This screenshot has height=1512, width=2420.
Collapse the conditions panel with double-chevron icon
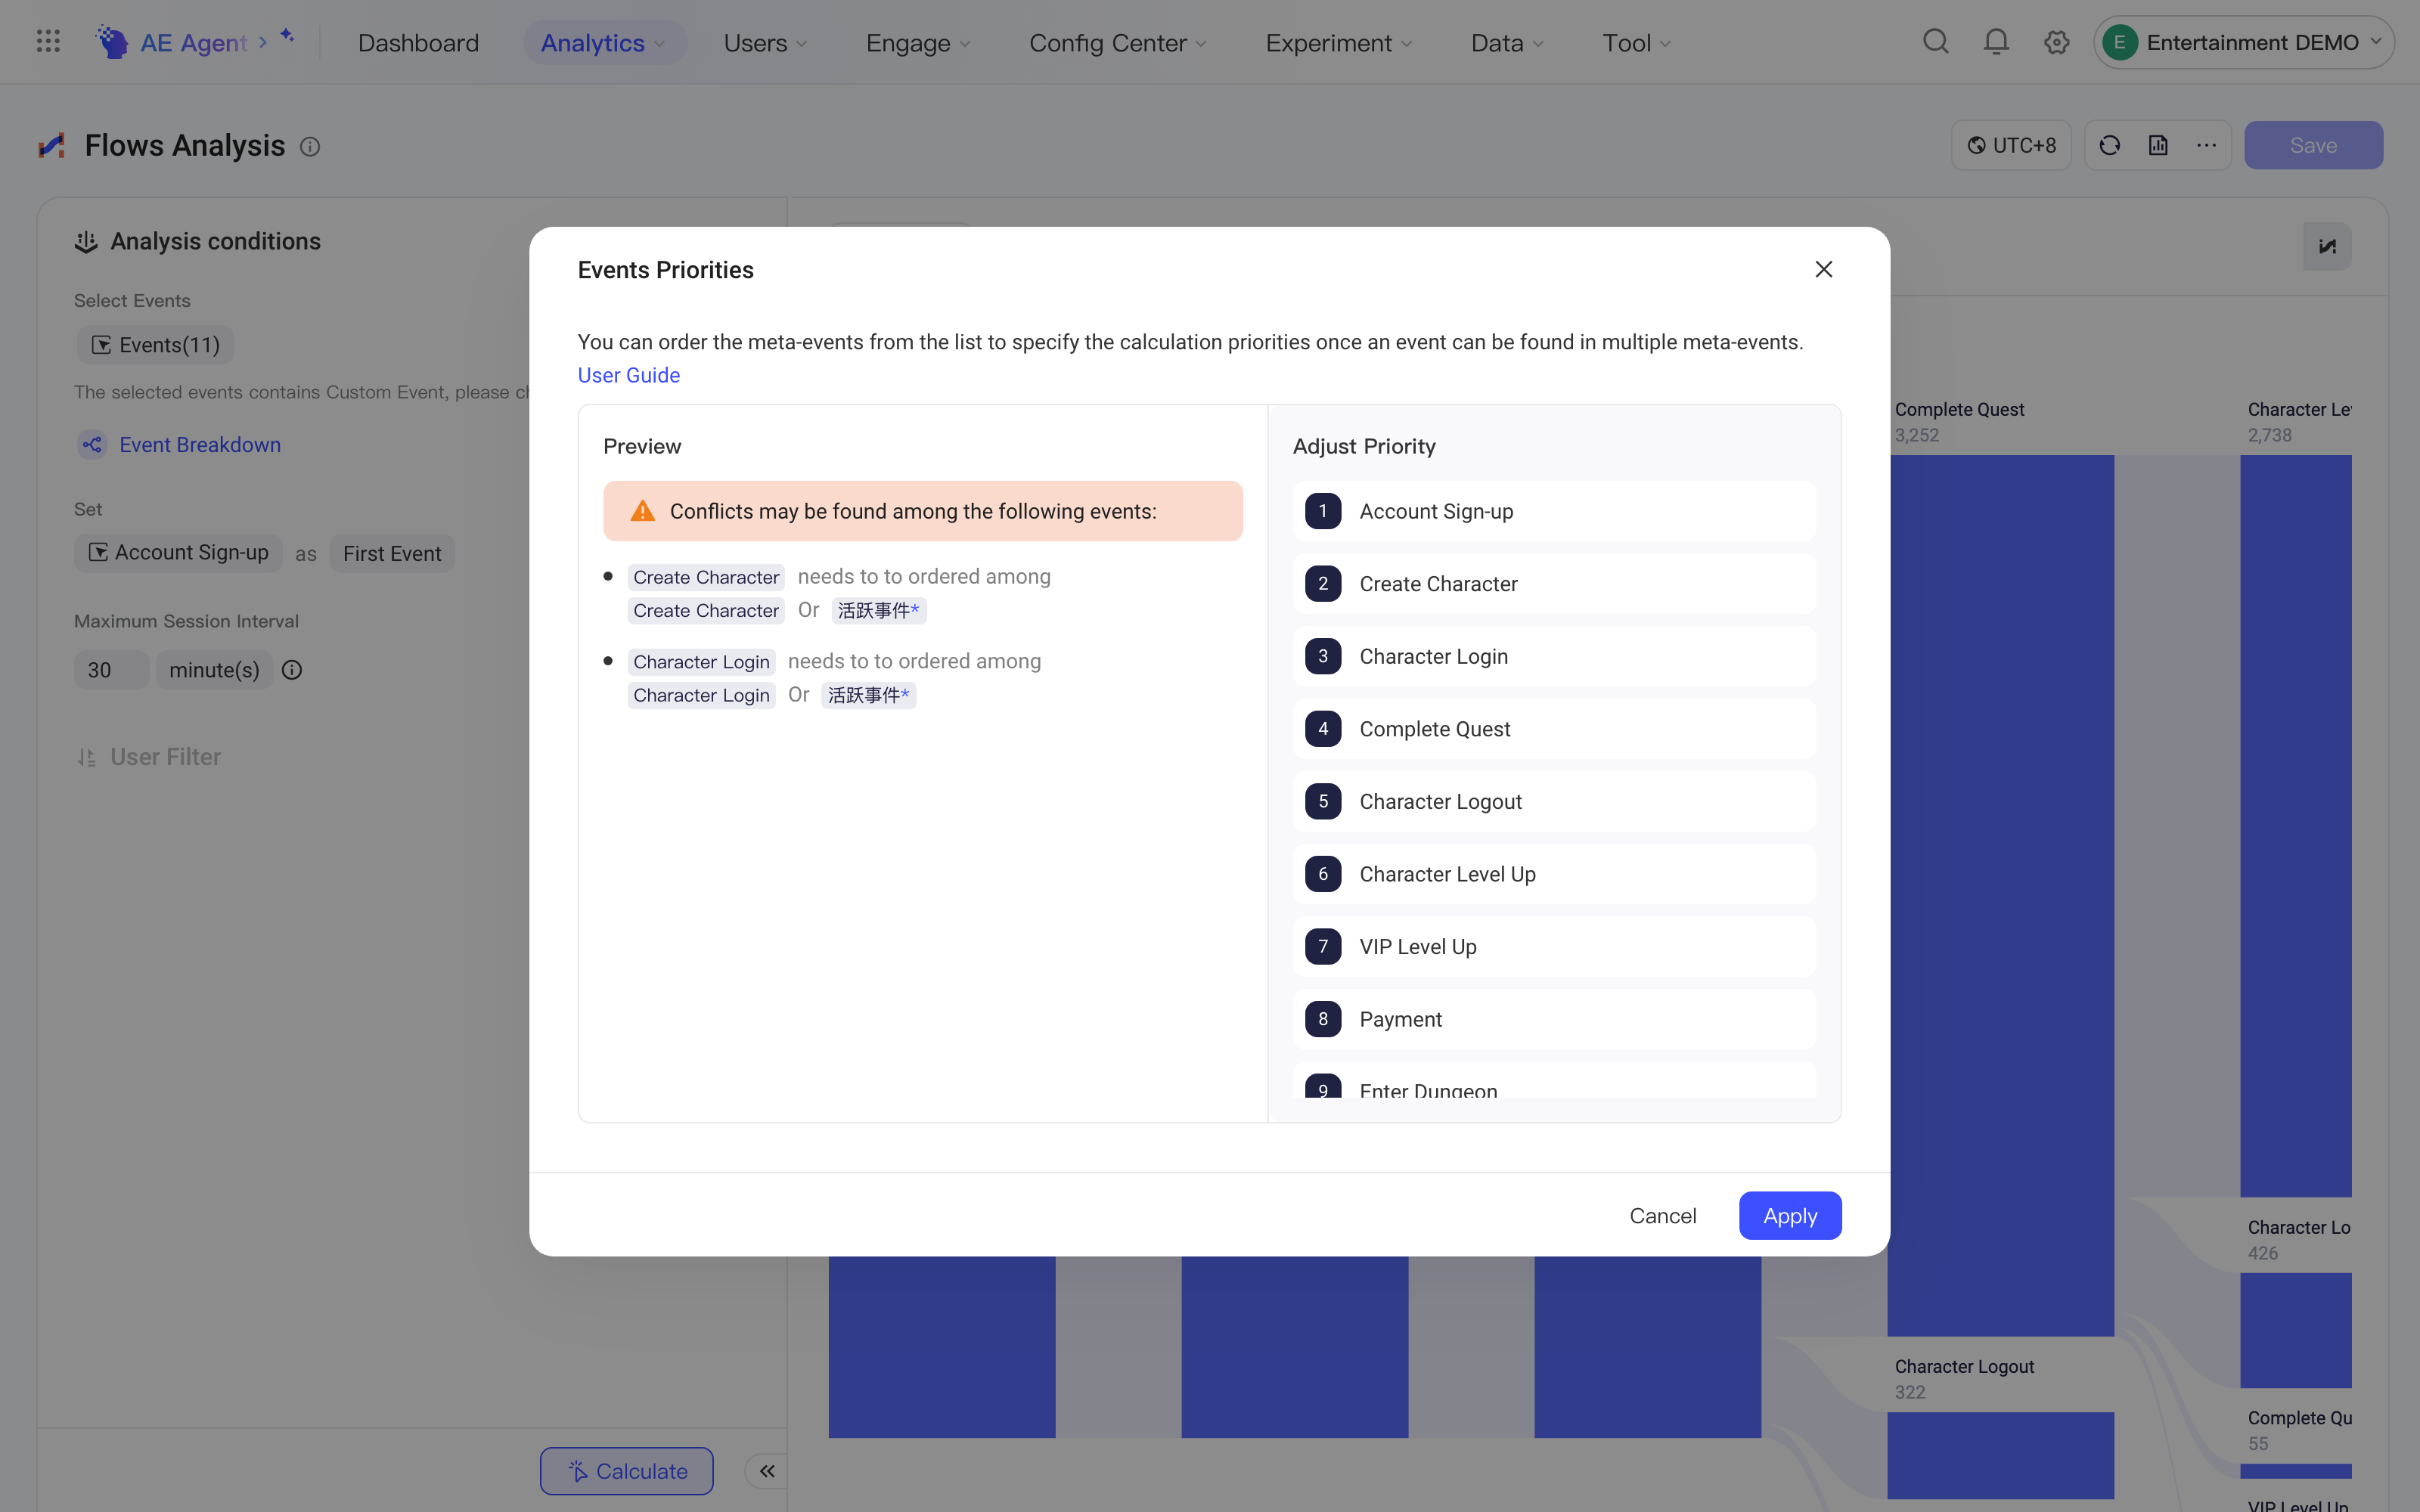click(x=767, y=1470)
